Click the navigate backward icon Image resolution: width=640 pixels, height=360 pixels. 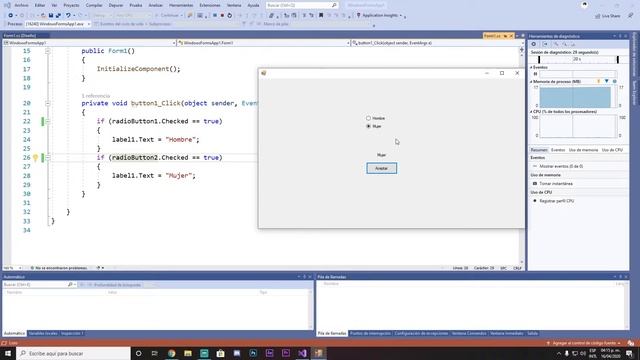pos(11,16)
